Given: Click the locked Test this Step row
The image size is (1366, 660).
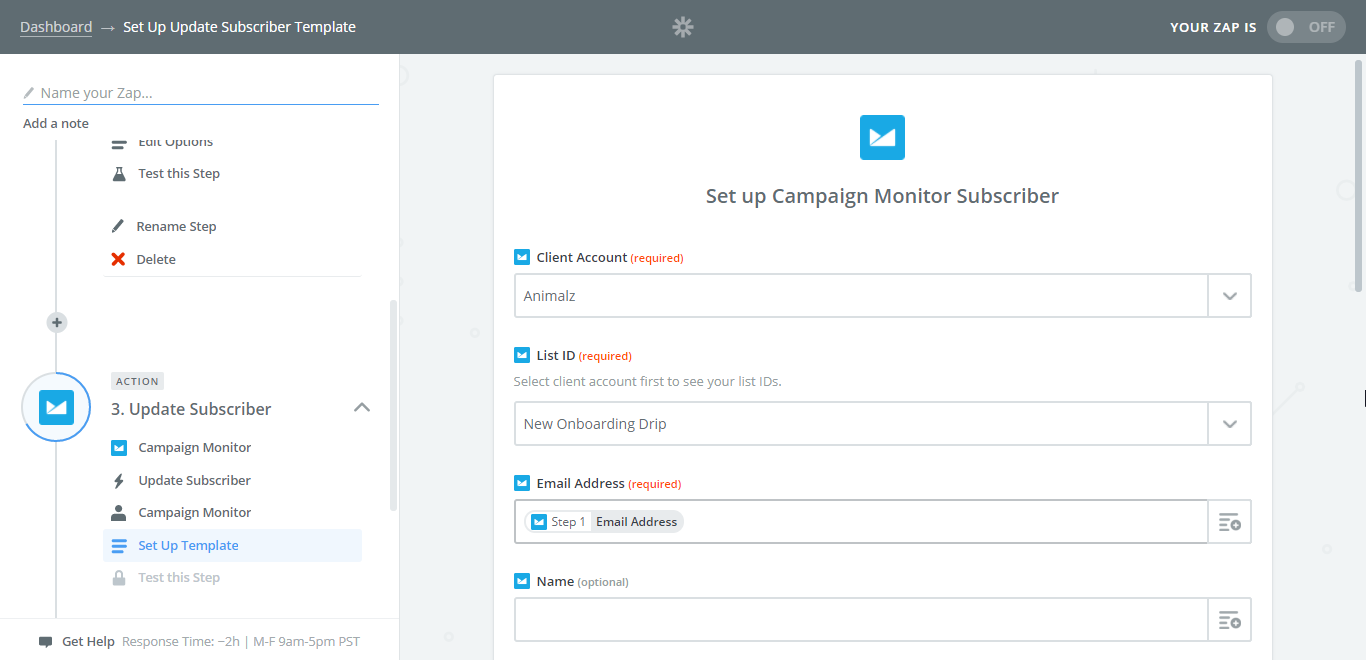Looking at the screenshot, I should click(232, 578).
